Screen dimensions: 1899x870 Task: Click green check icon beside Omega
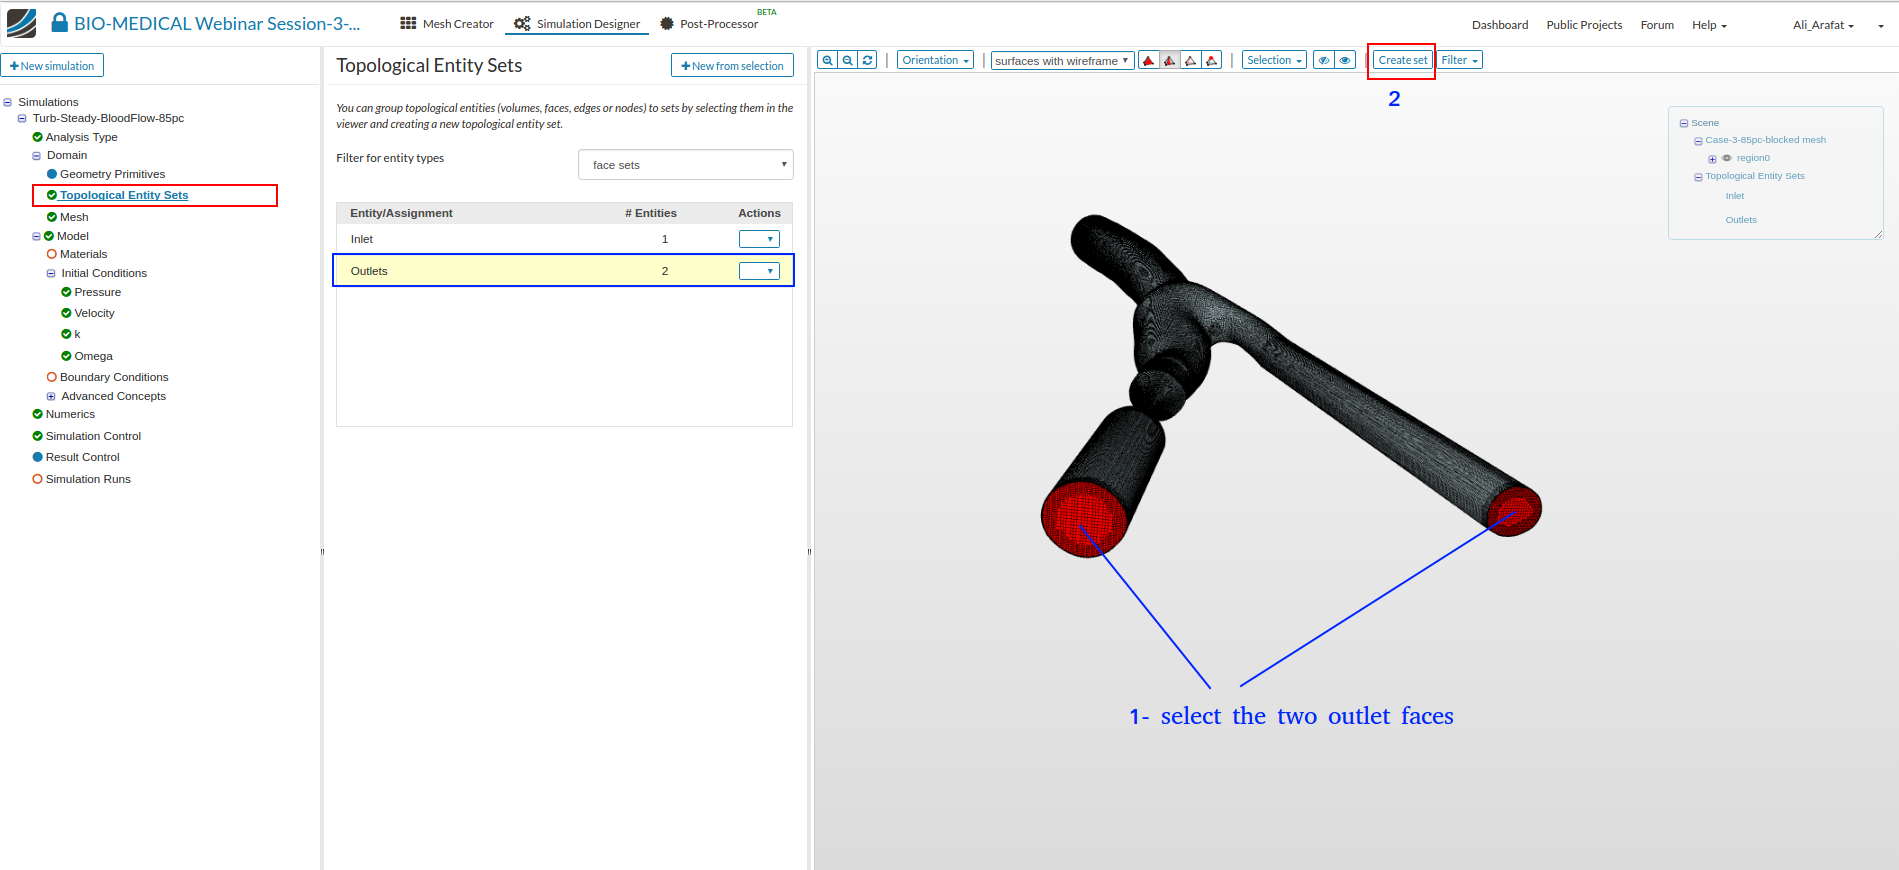point(66,356)
